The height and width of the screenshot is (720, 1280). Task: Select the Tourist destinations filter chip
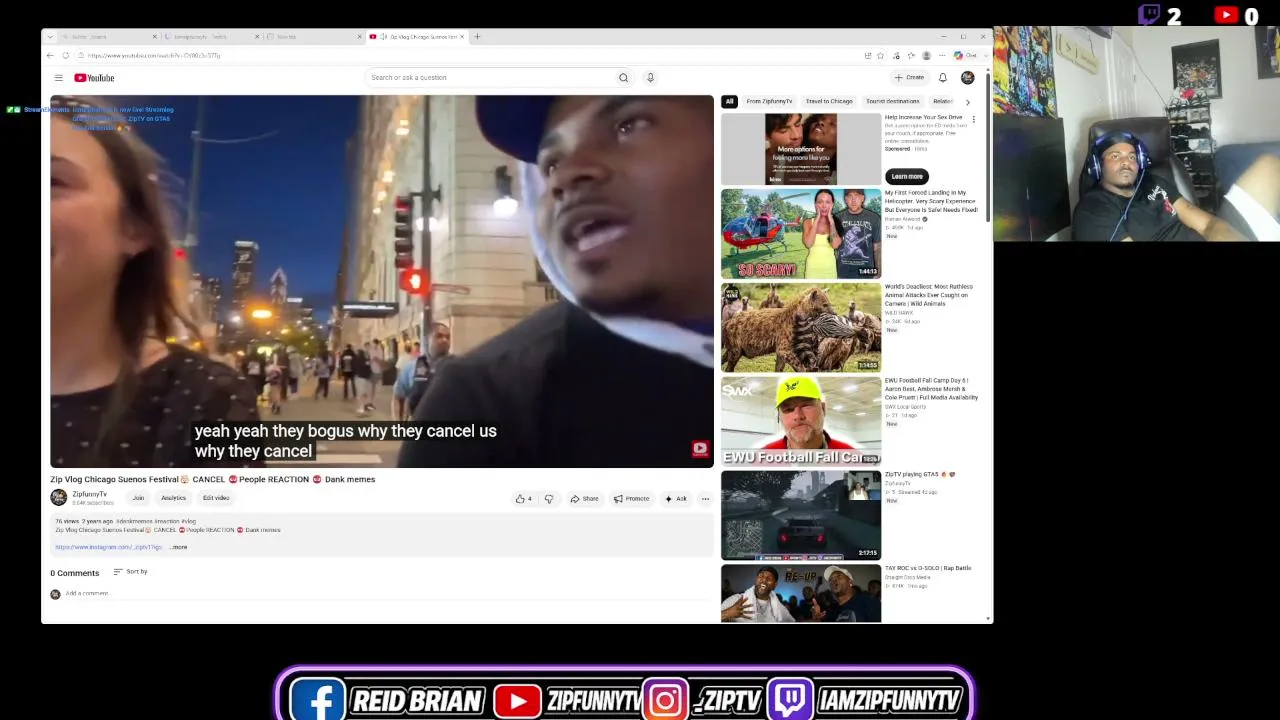click(892, 102)
